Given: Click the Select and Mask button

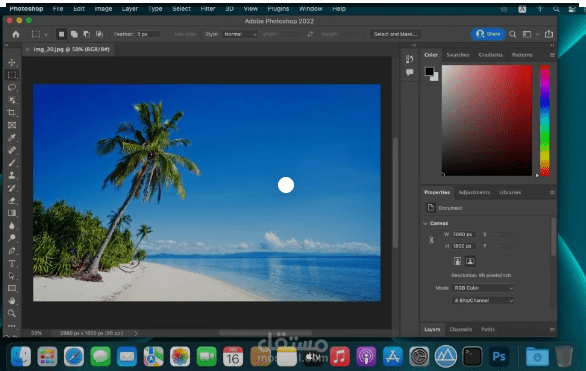Looking at the screenshot, I should point(395,34).
